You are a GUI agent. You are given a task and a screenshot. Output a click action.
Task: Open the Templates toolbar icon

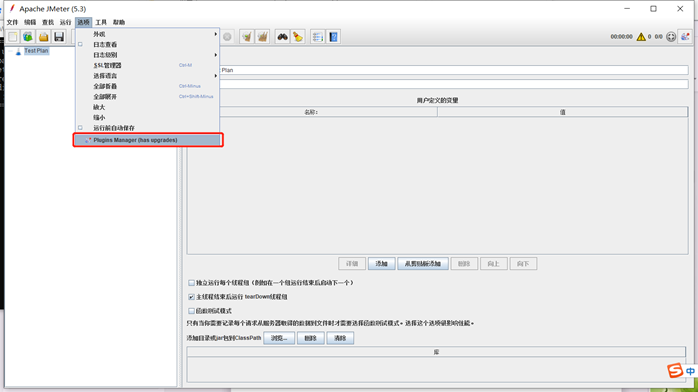pos(28,37)
